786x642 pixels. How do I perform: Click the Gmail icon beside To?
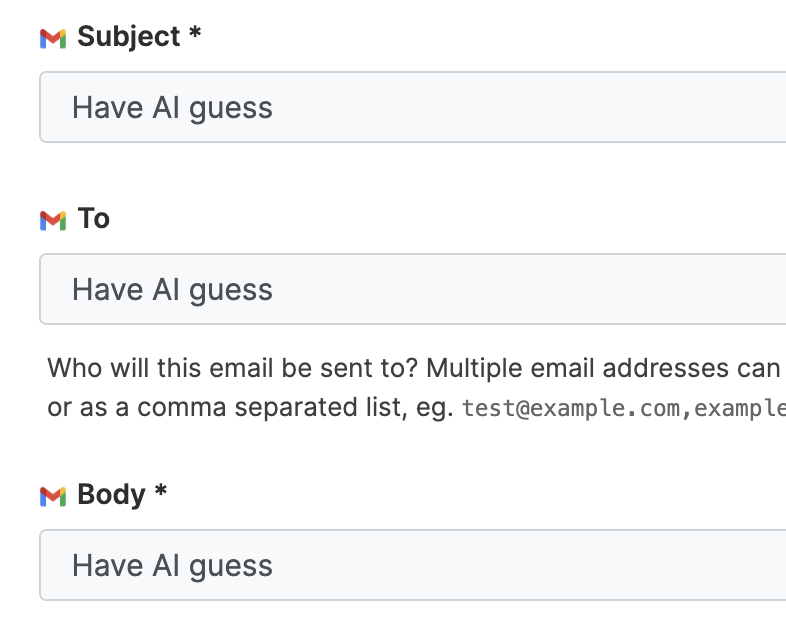(x=53, y=221)
